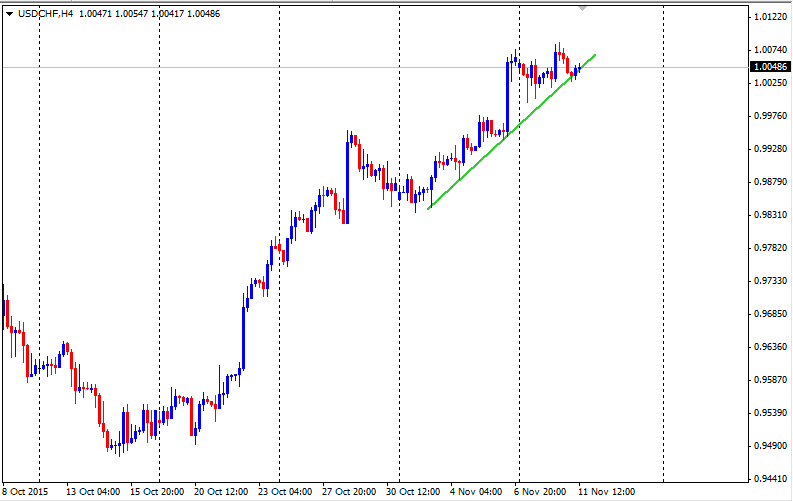The height and width of the screenshot is (501, 793).
Task: Click the high value 1.00547 in header
Action: click(131, 14)
